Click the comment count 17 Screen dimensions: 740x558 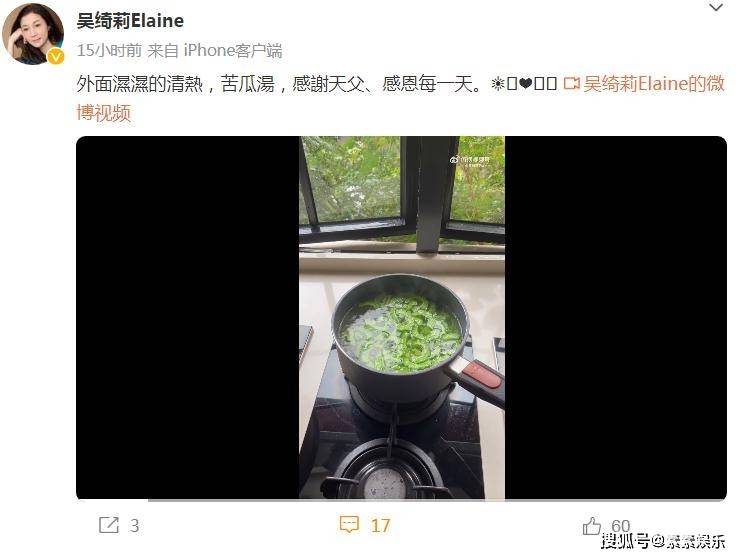380,526
